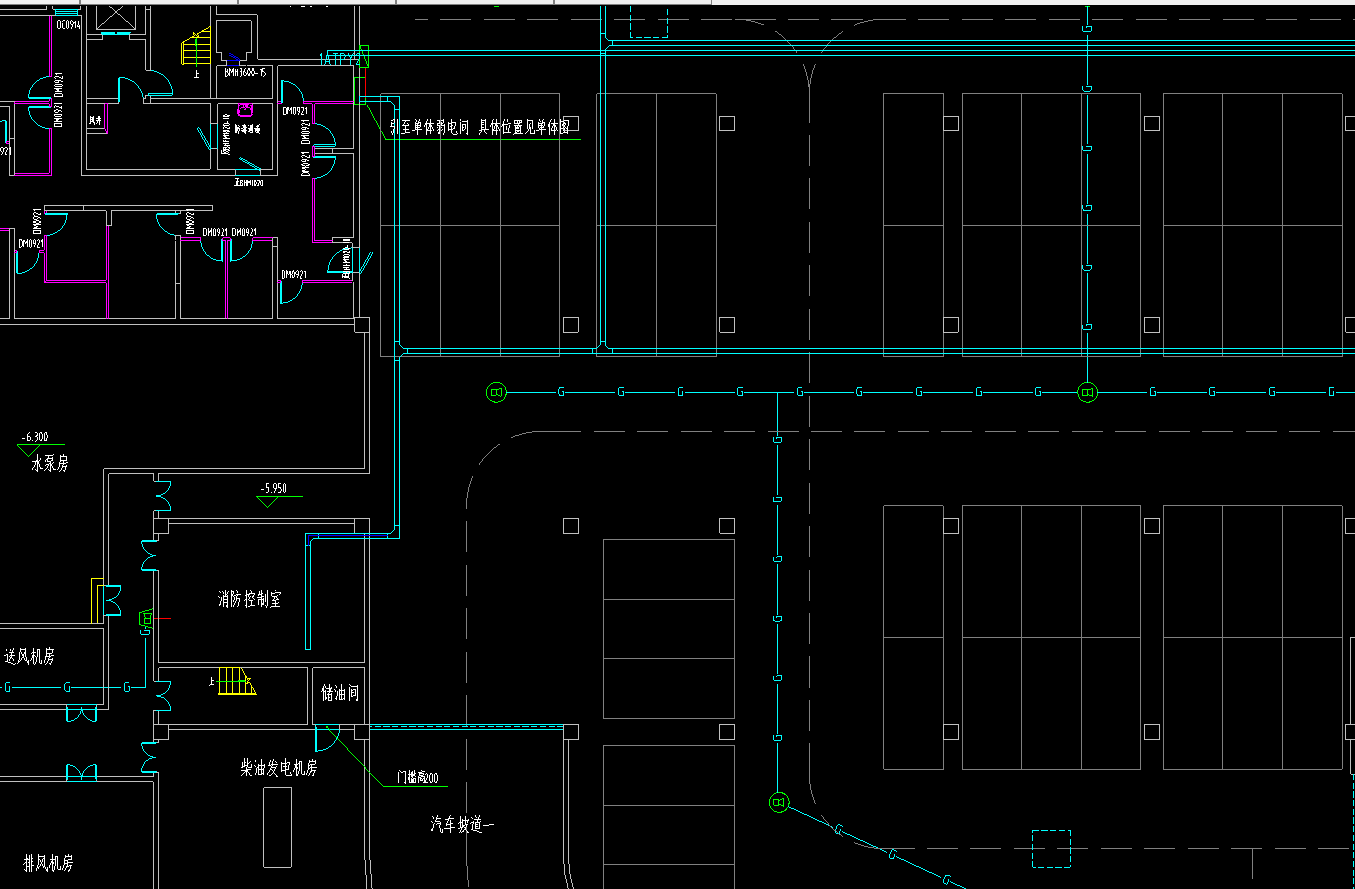Select the 消防控制室 room label

[x=249, y=599]
